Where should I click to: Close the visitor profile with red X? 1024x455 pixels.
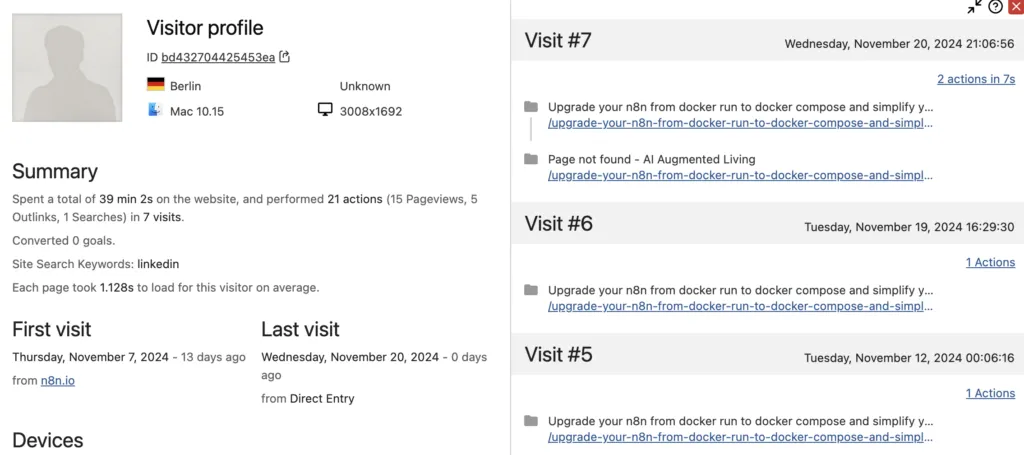[1015, 7]
